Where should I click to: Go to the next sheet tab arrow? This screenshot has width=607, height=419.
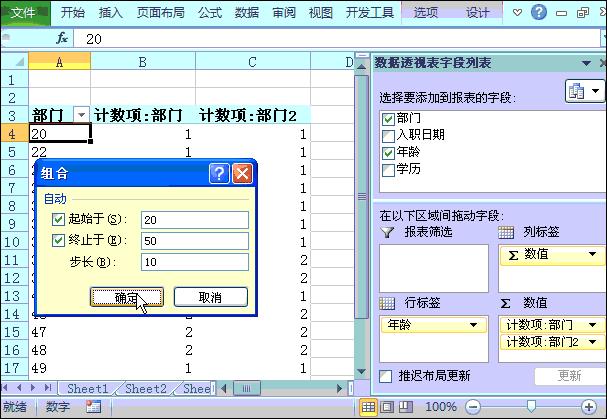click(x=33, y=388)
